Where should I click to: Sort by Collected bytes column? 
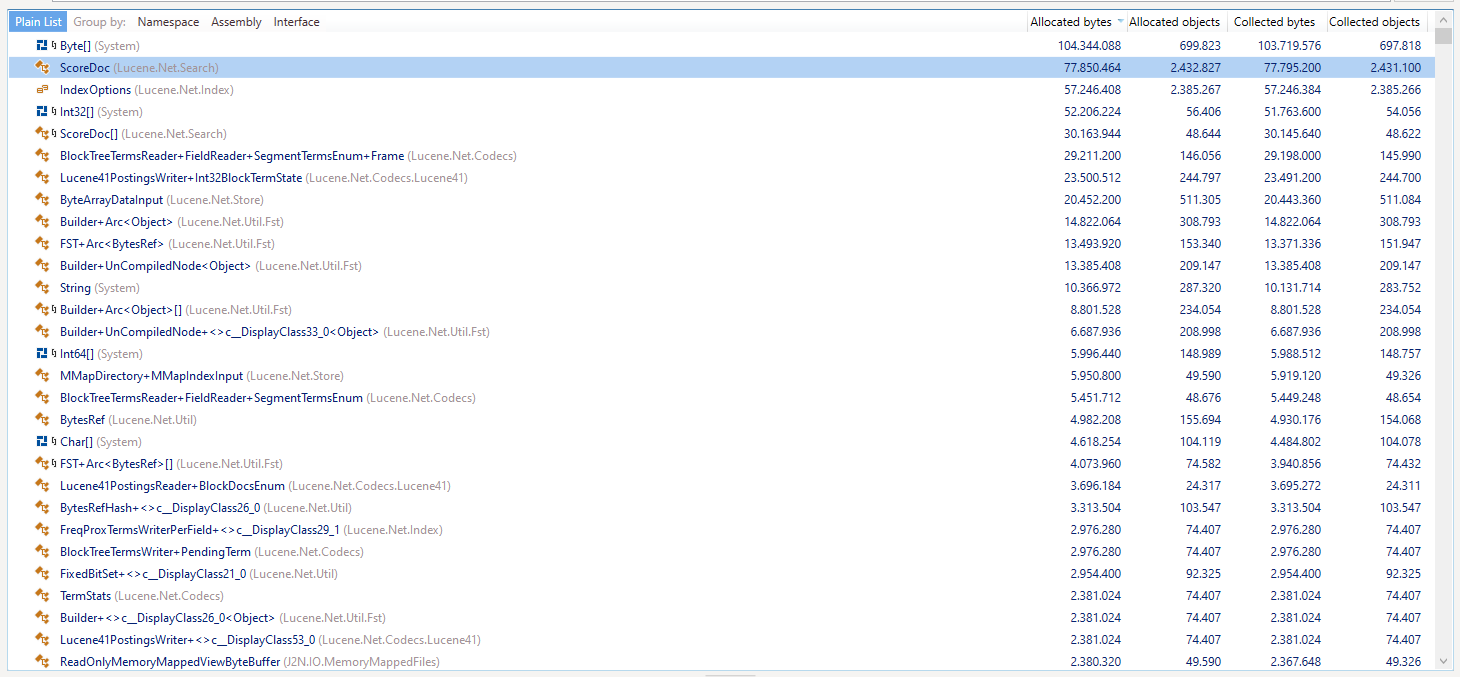(1275, 22)
